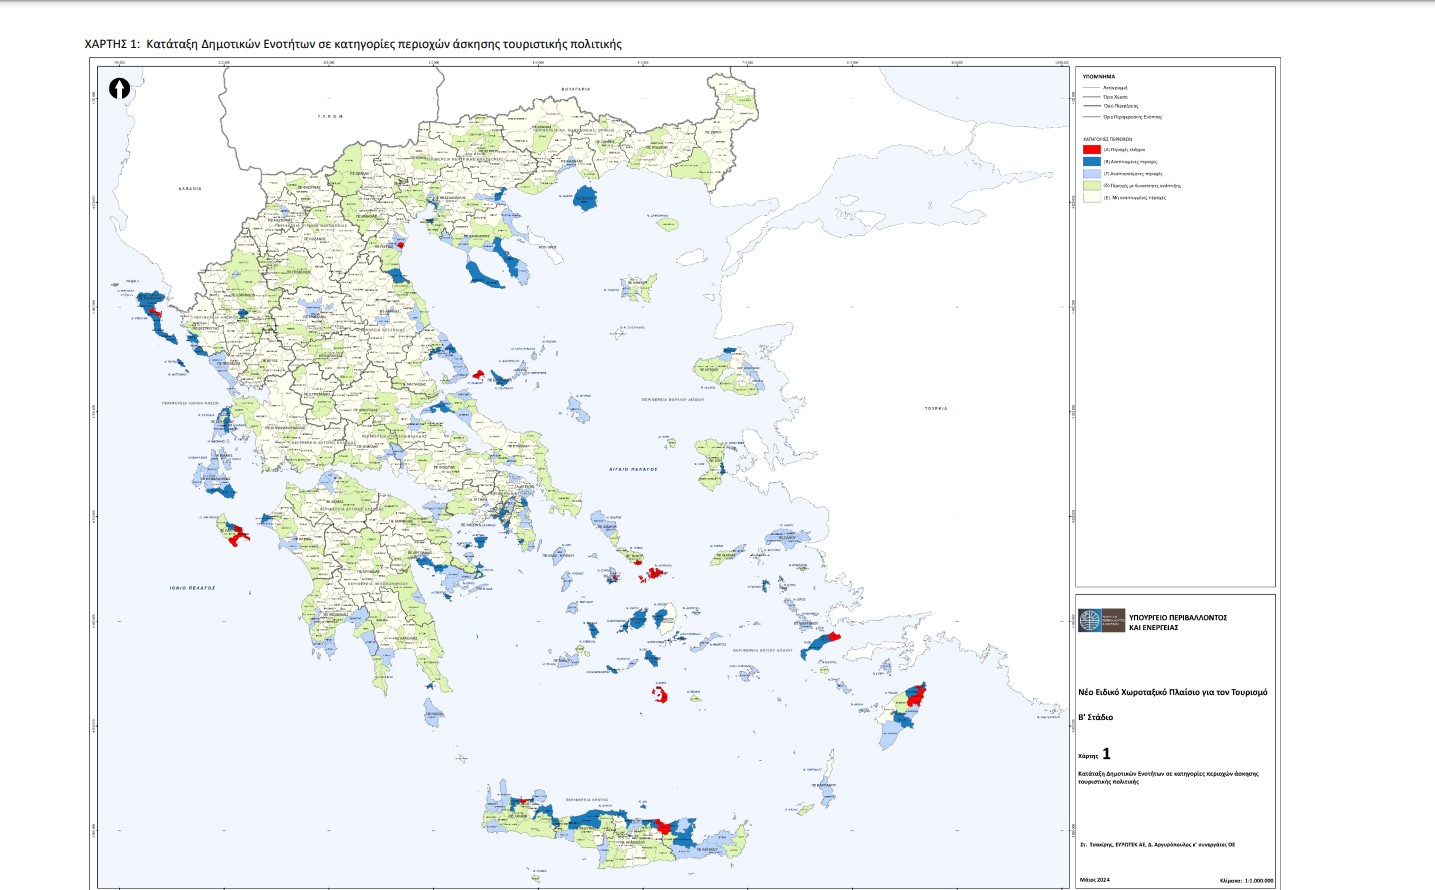Click the ΥΠΟΜΝΗΜΑ legend heading

[1098, 77]
